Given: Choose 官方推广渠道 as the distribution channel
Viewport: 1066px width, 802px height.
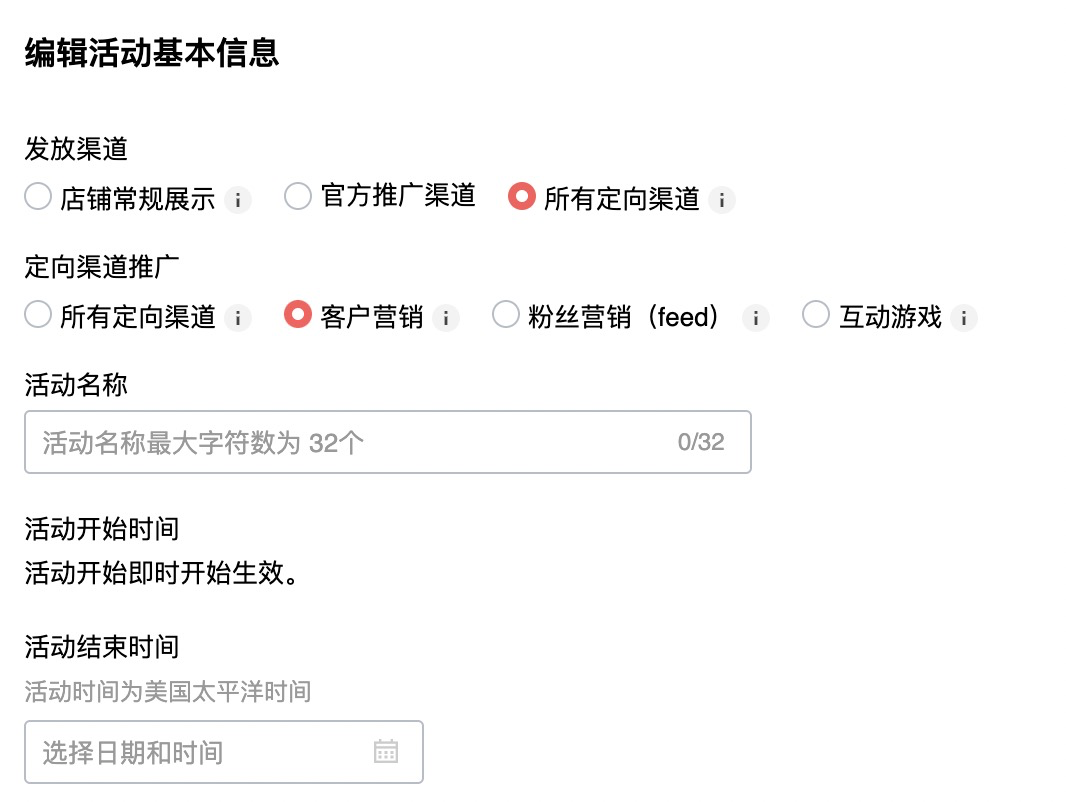Looking at the screenshot, I should click(x=297, y=196).
